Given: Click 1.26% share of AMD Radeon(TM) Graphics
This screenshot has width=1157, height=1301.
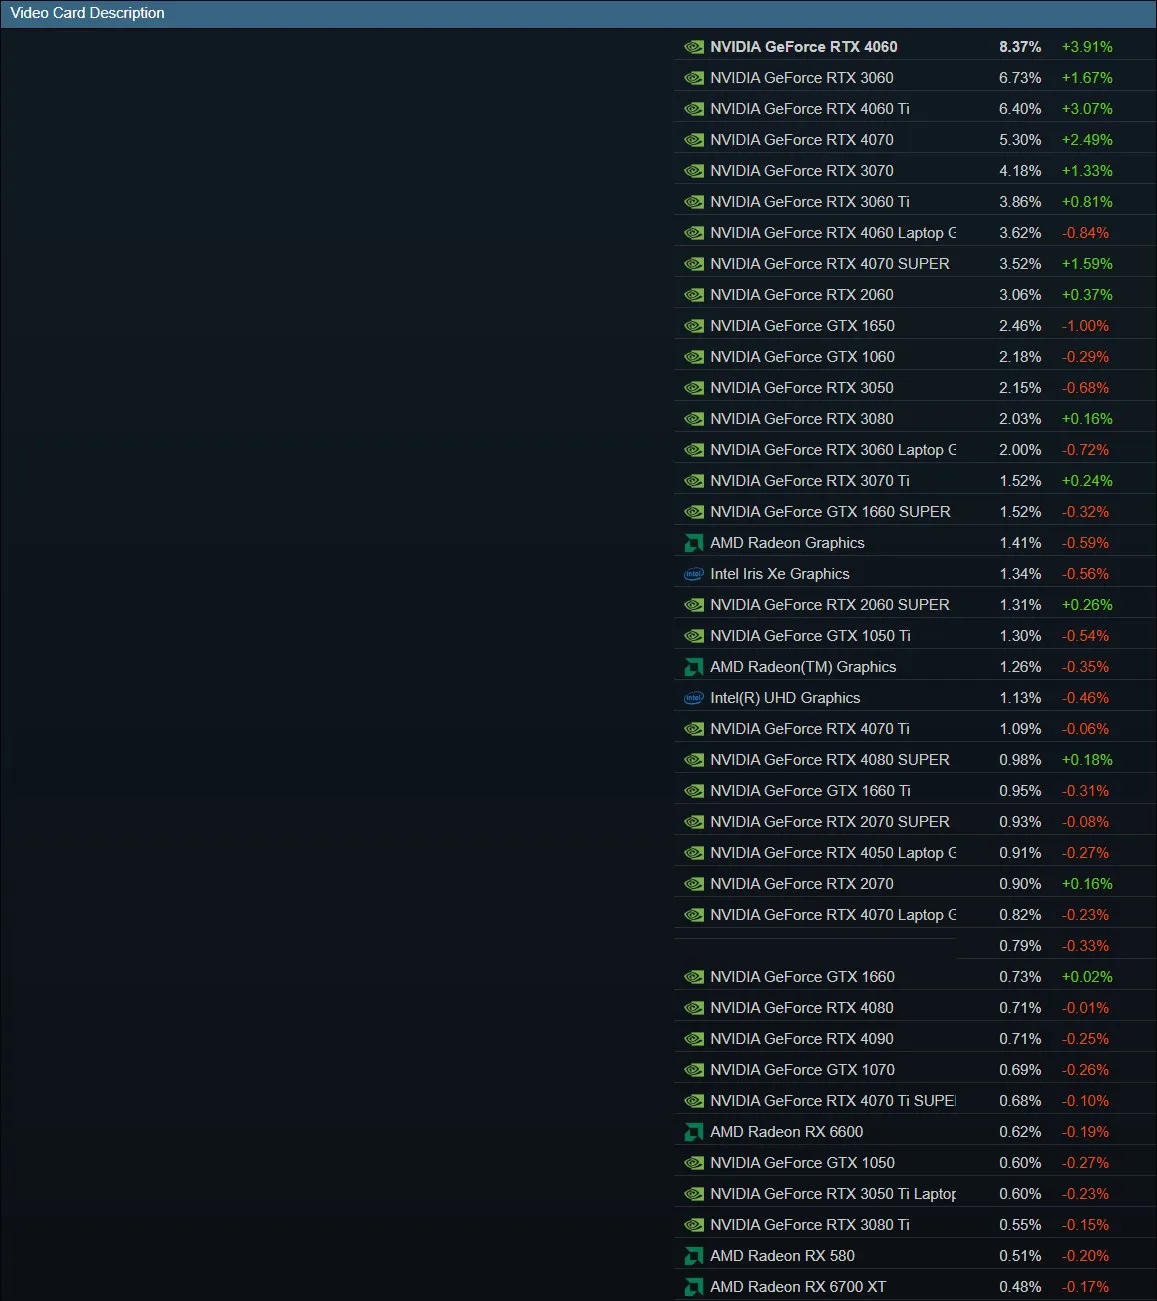Looking at the screenshot, I should 1020,667.
